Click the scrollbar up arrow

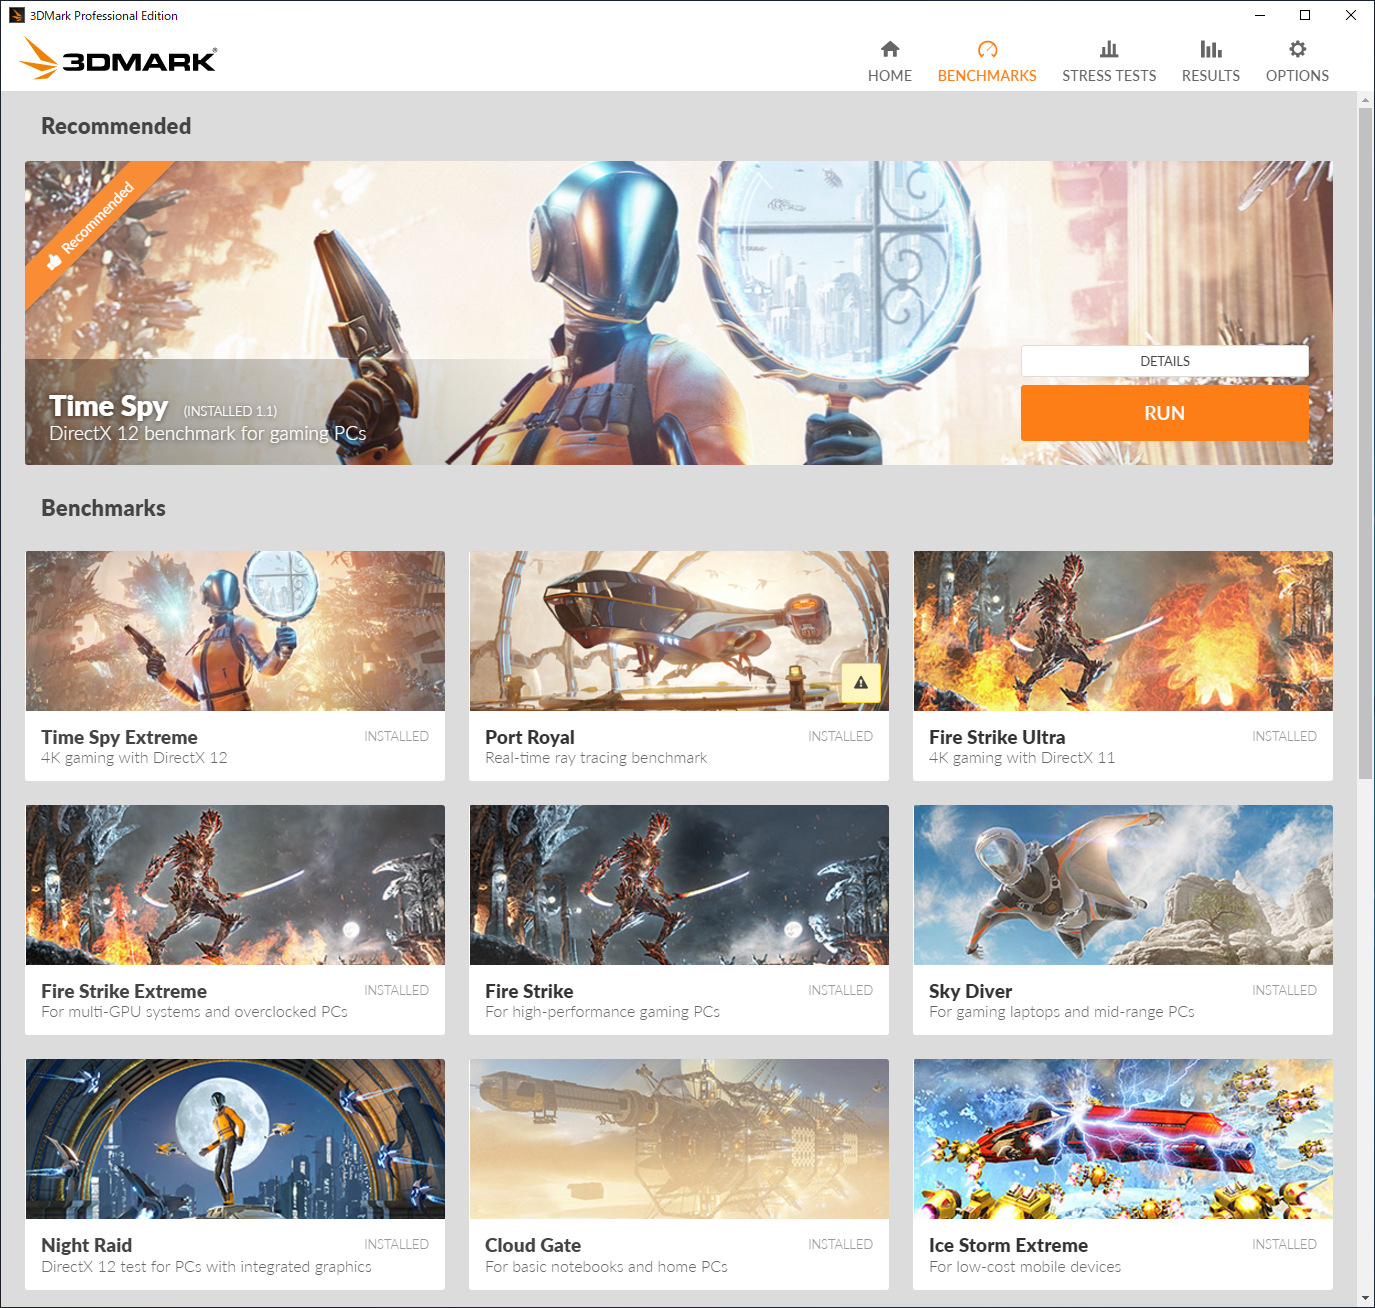click(1365, 100)
